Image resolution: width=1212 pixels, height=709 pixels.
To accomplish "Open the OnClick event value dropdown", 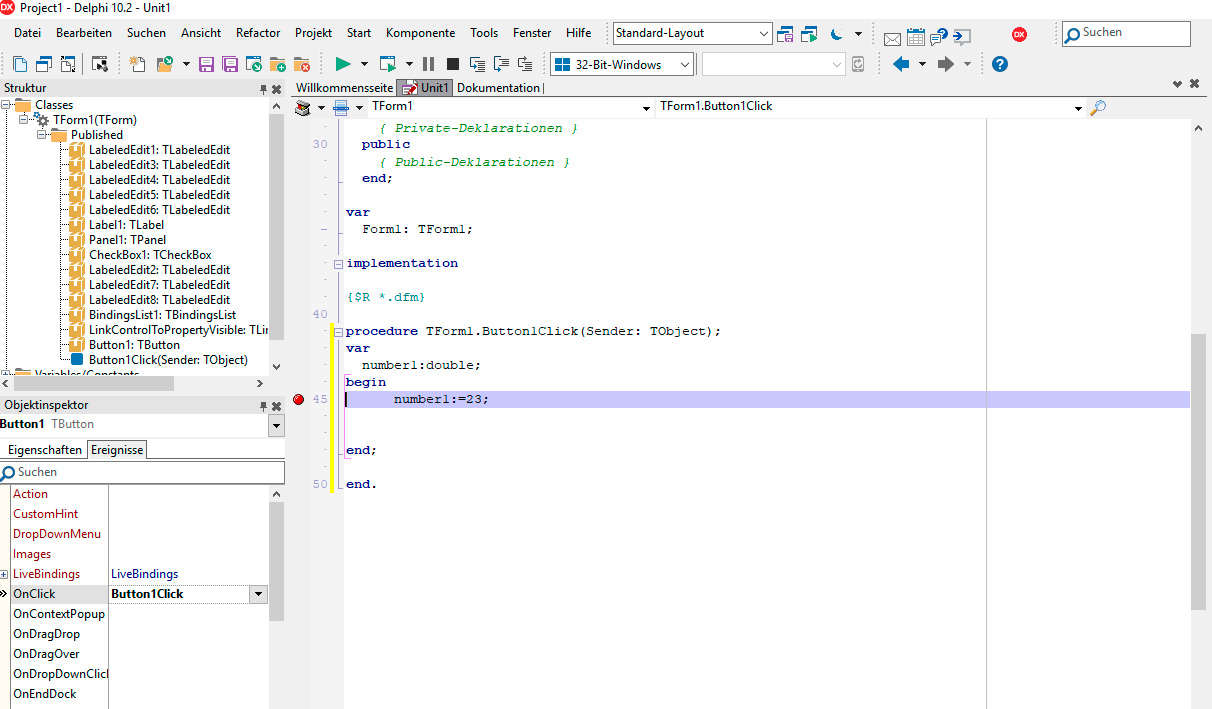I will click(x=258, y=594).
